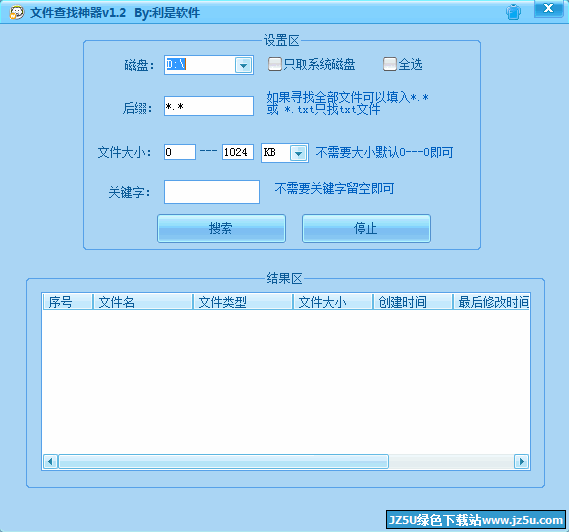Click the app monkey icon in title bar
Image resolution: width=569 pixels, height=532 pixels.
pos(16,13)
